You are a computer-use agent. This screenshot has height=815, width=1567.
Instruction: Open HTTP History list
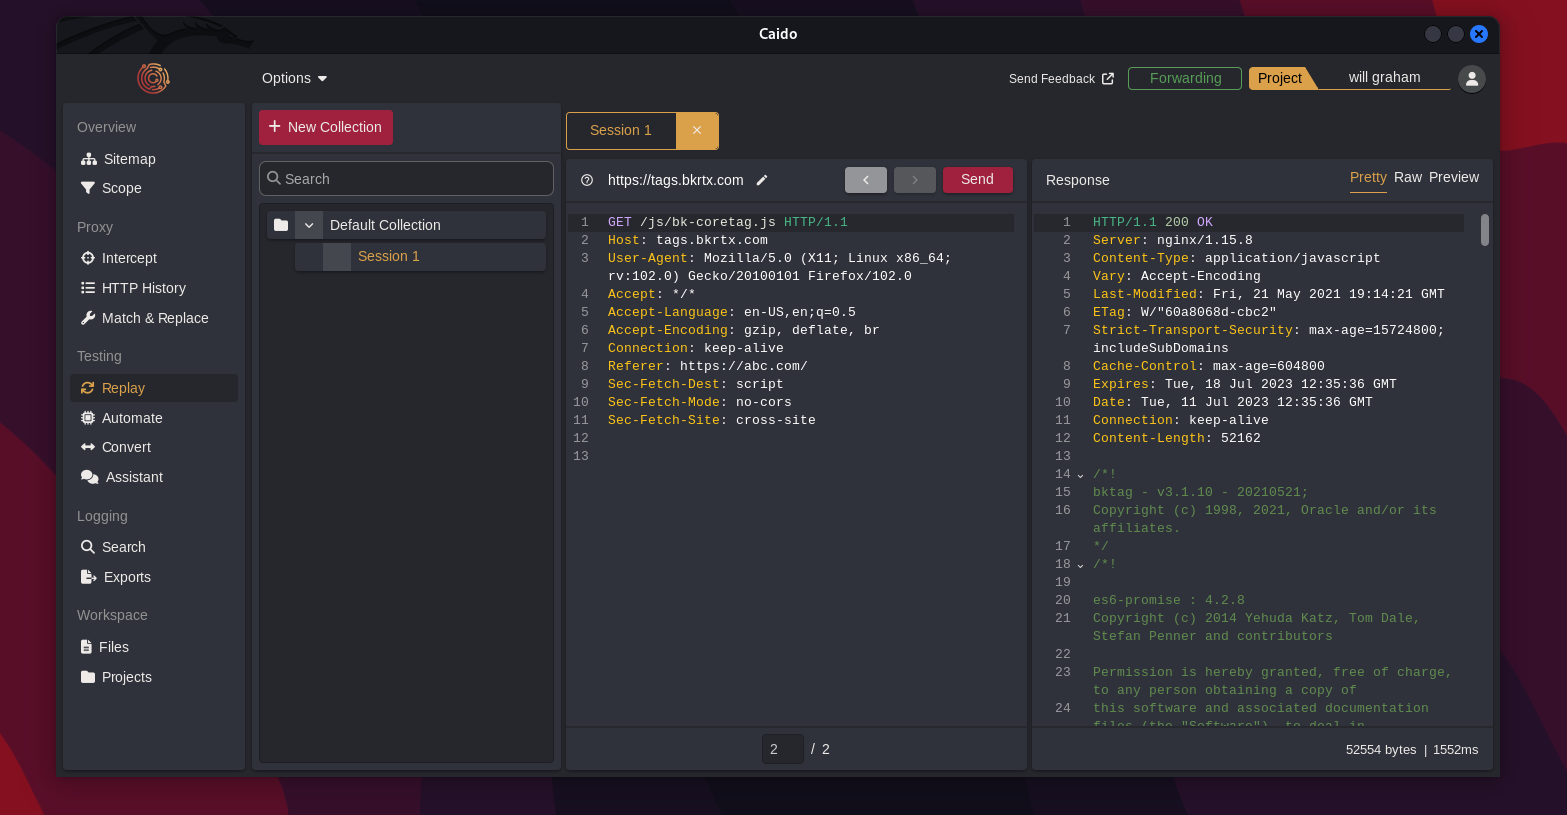tap(133, 288)
